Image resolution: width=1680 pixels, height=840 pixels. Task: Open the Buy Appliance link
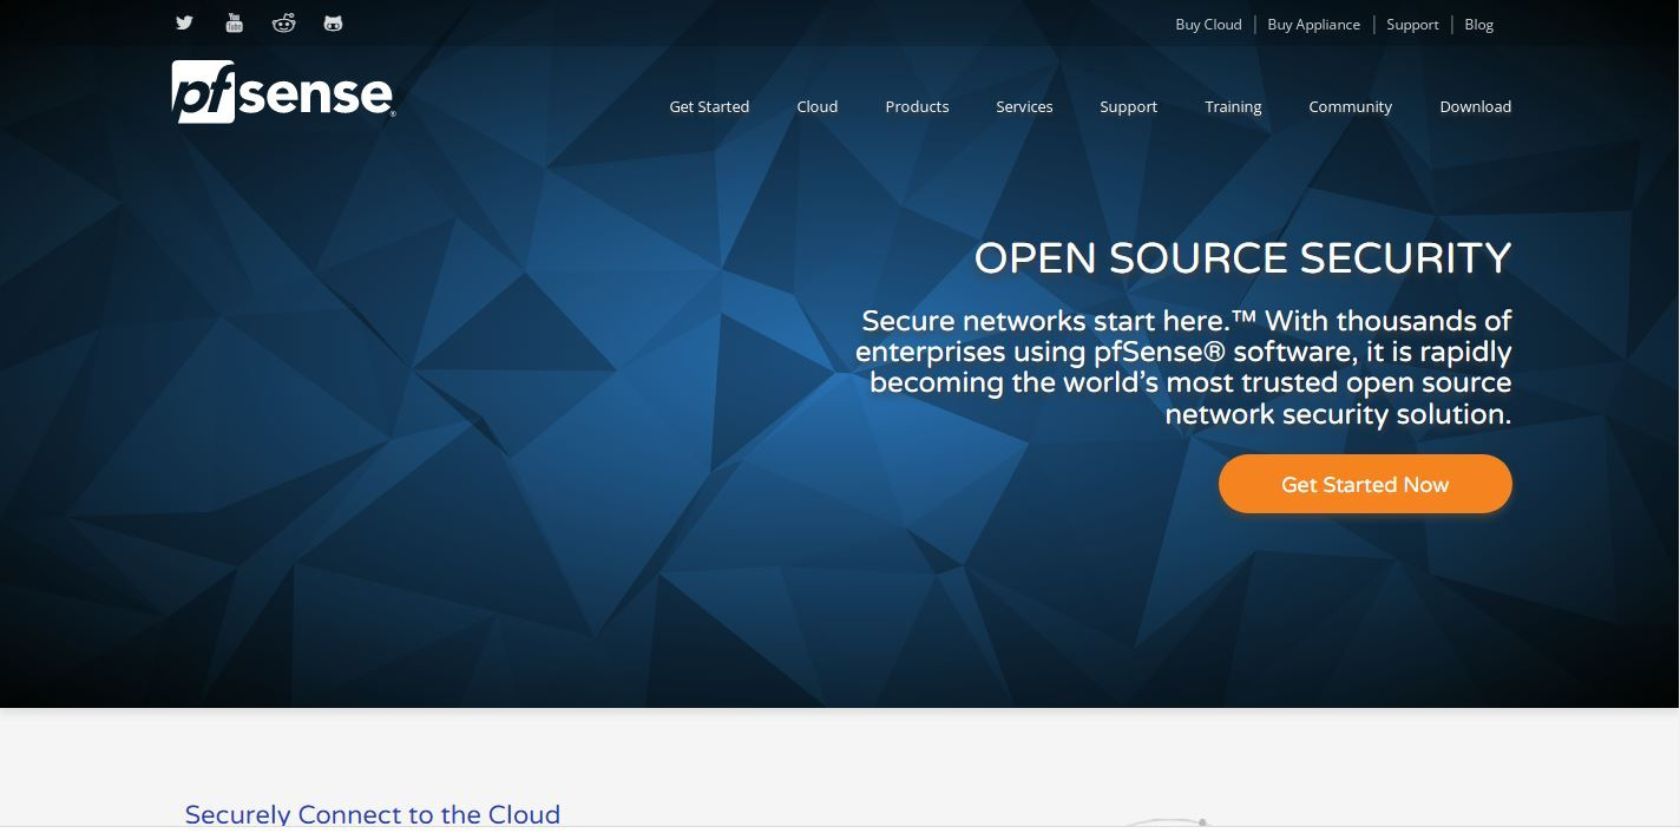point(1313,25)
